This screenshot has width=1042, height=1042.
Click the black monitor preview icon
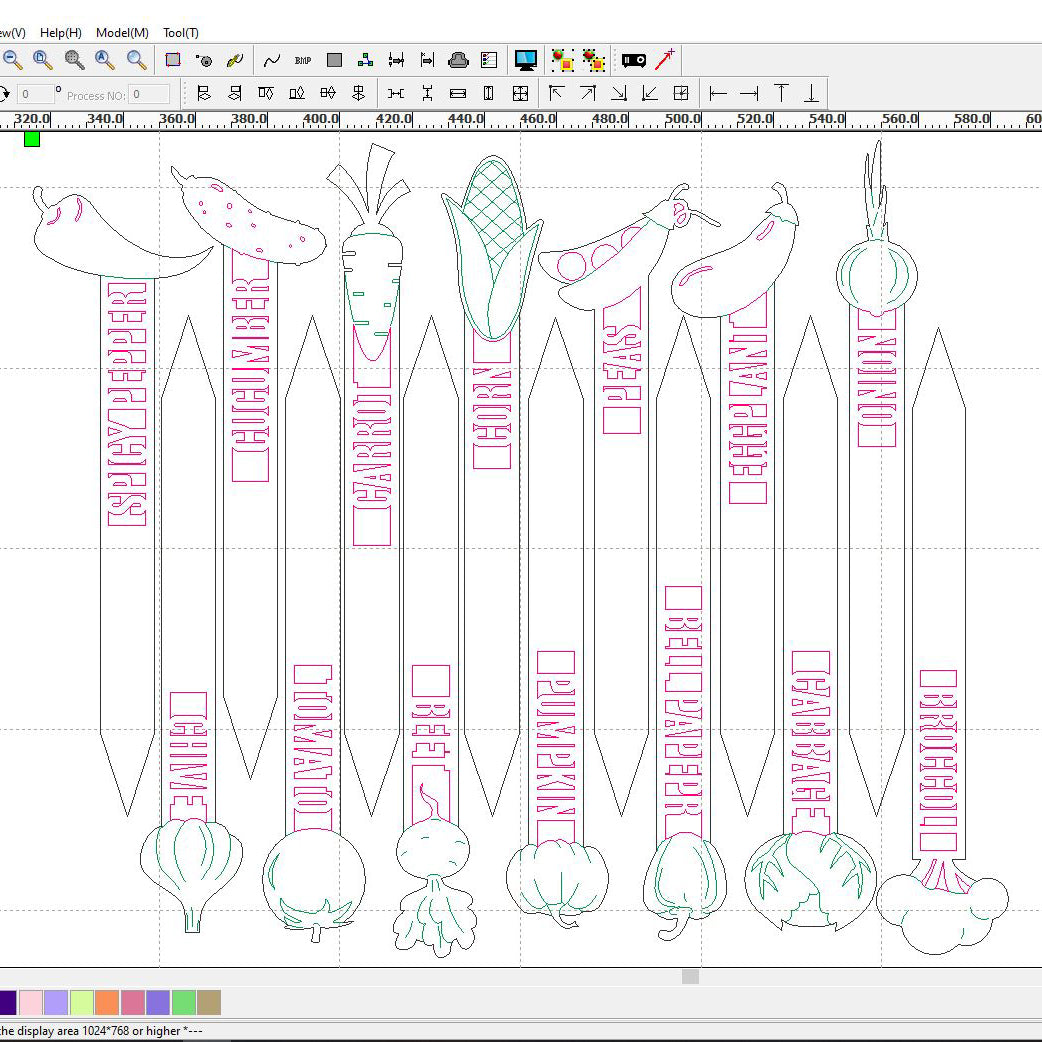[x=526, y=60]
